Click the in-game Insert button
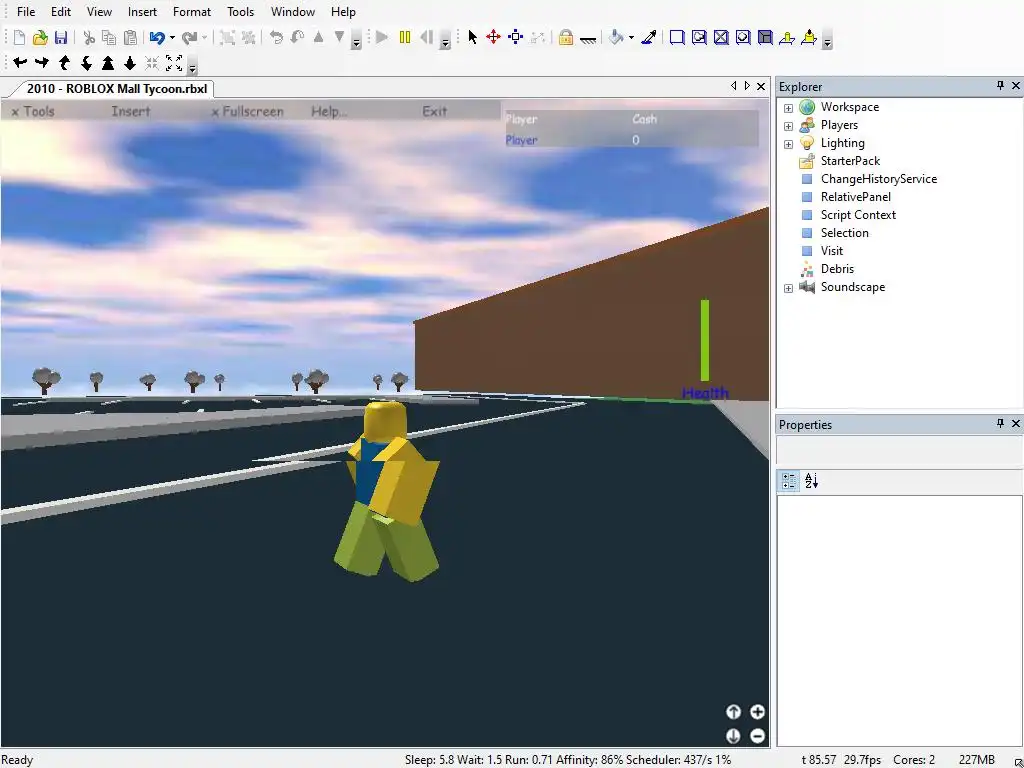Image resolution: width=1024 pixels, height=768 pixels. pyautogui.click(x=131, y=112)
